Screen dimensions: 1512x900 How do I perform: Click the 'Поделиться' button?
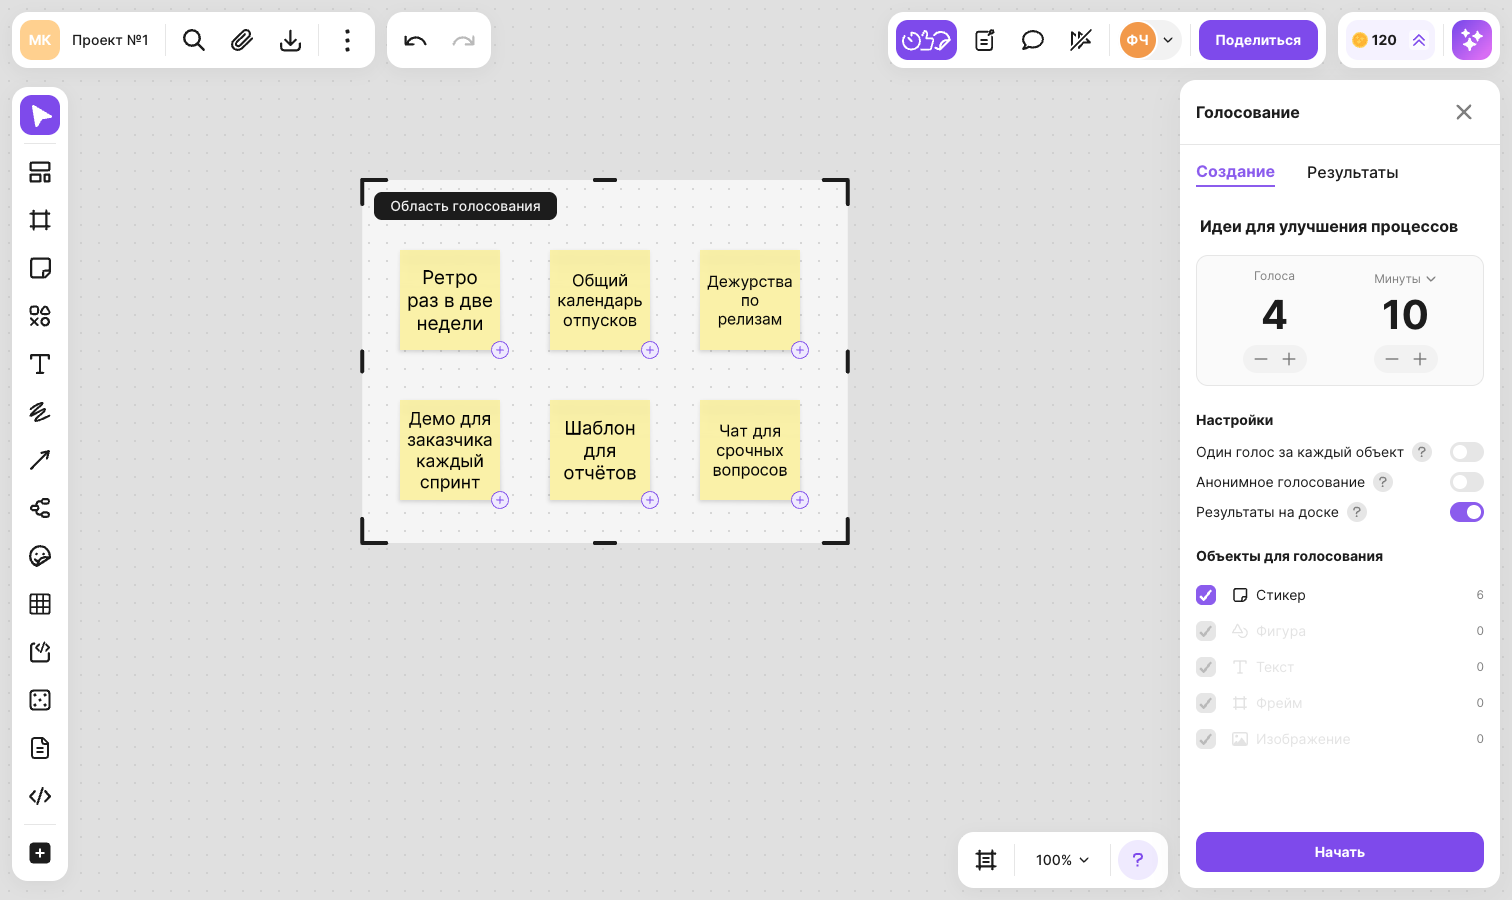1258,40
